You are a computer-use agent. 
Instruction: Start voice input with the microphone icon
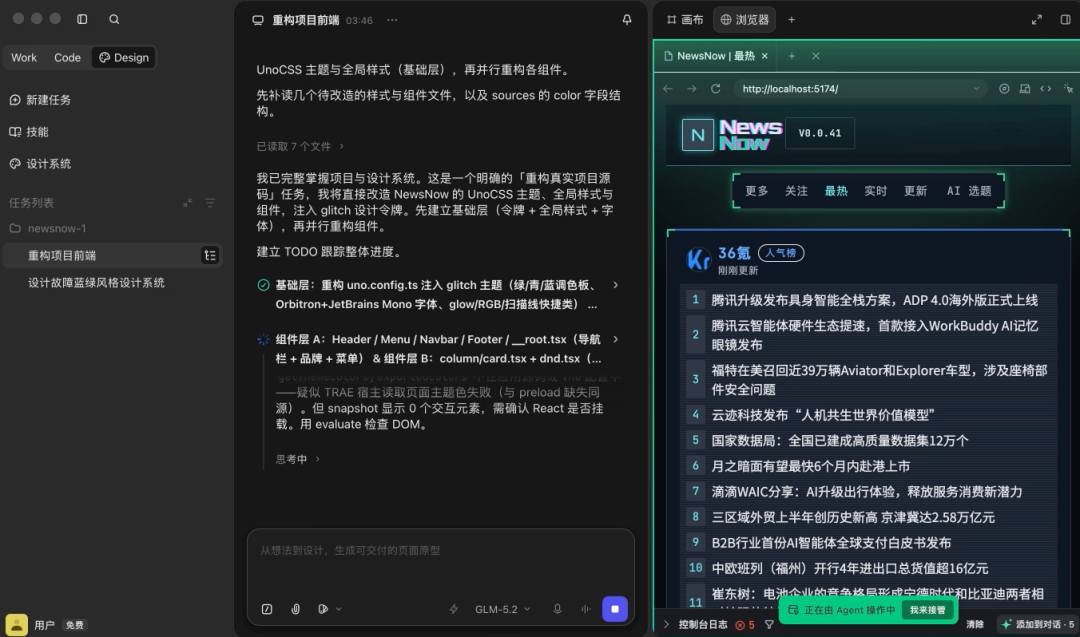[557, 609]
